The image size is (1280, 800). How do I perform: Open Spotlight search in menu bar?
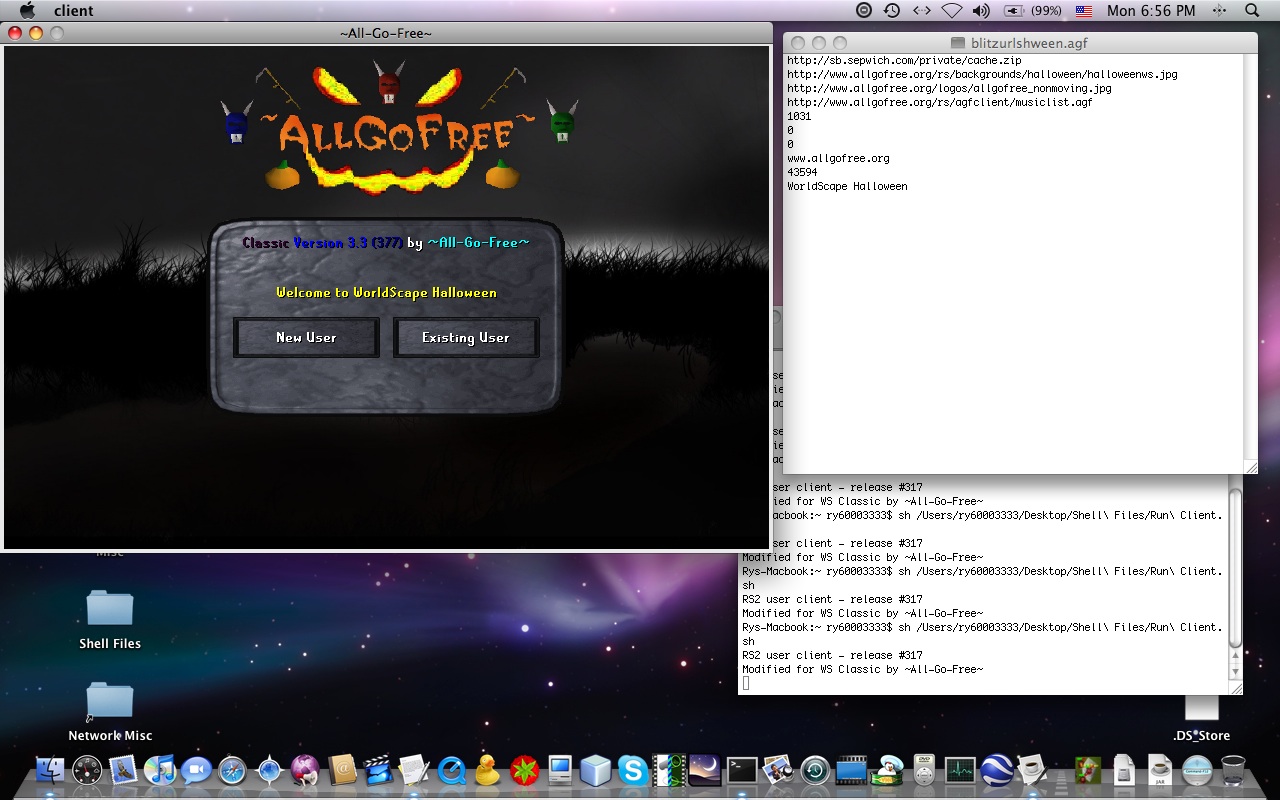point(1252,11)
